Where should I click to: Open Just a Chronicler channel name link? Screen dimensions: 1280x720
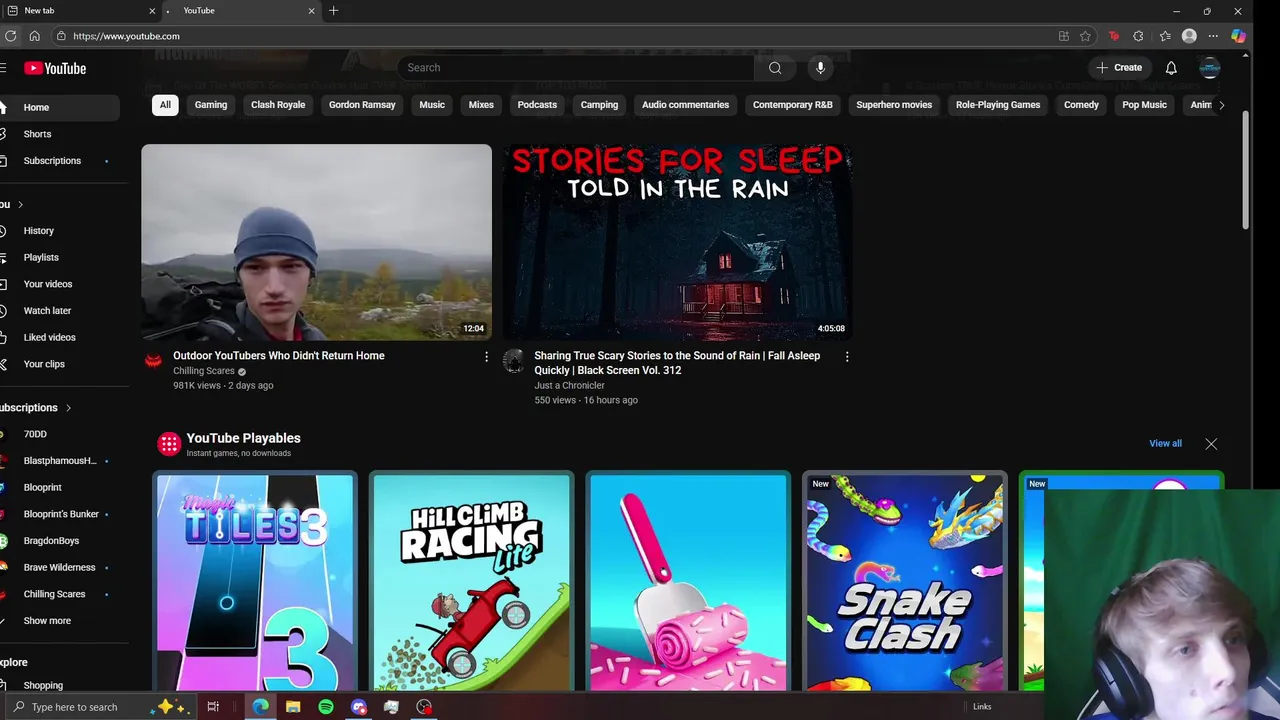click(569, 385)
